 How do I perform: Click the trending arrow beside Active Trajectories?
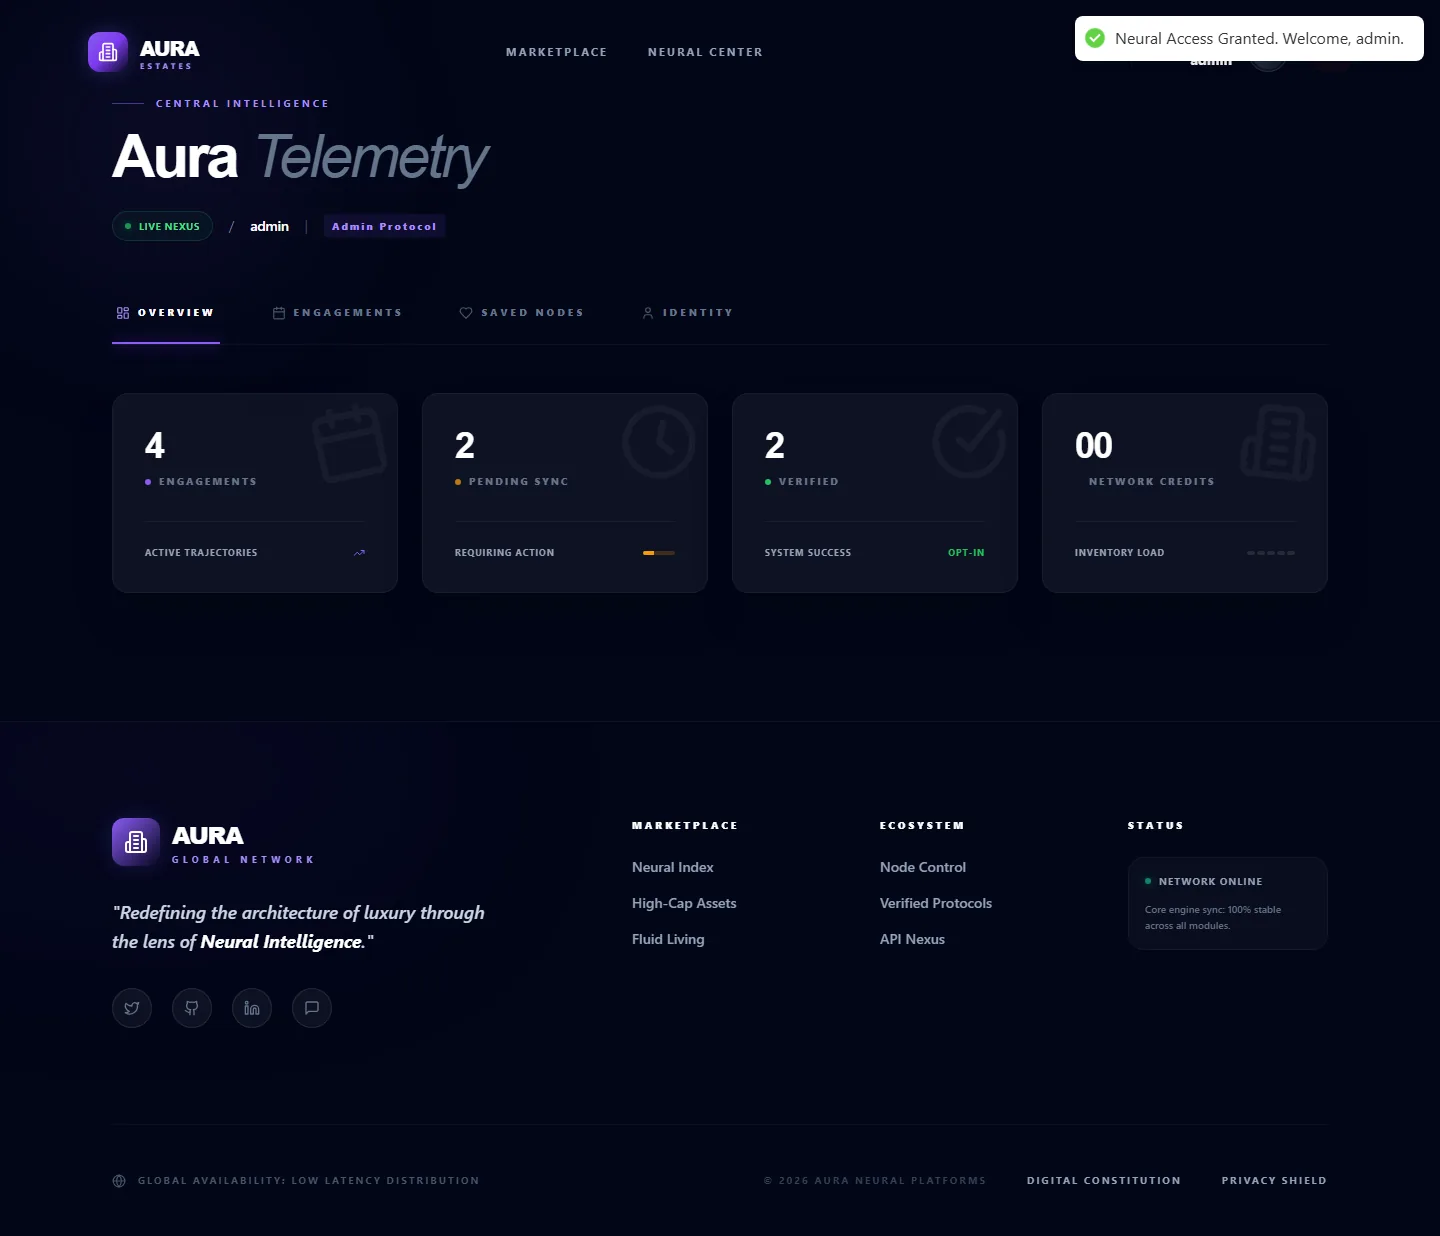[x=359, y=553]
